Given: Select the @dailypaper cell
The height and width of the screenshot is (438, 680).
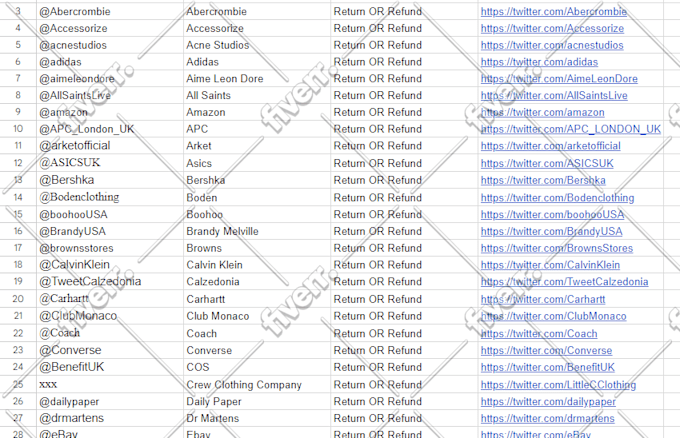Looking at the screenshot, I should (110, 401).
